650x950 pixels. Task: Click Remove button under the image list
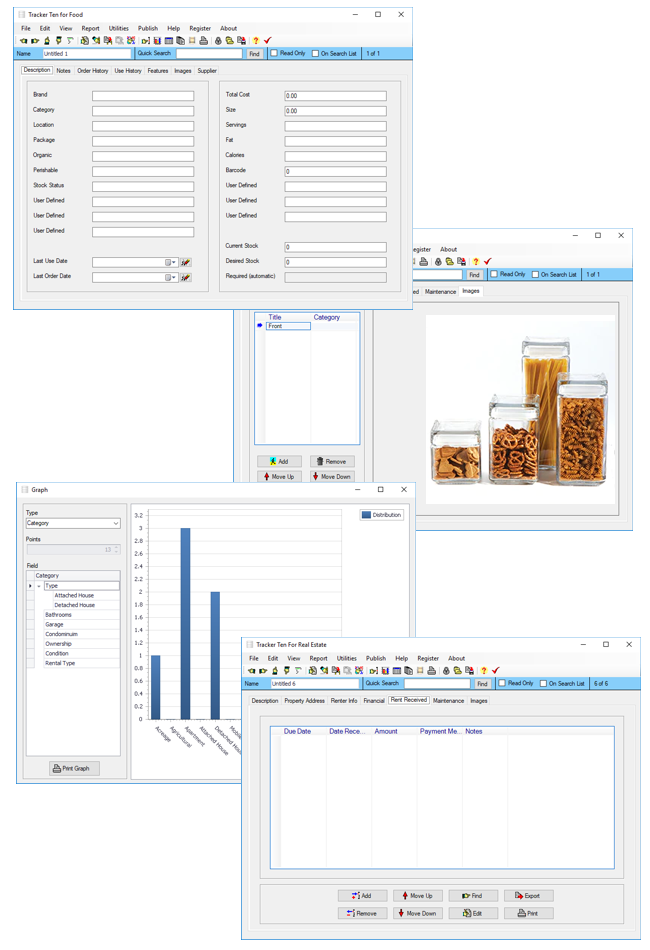[x=332, y=462]
